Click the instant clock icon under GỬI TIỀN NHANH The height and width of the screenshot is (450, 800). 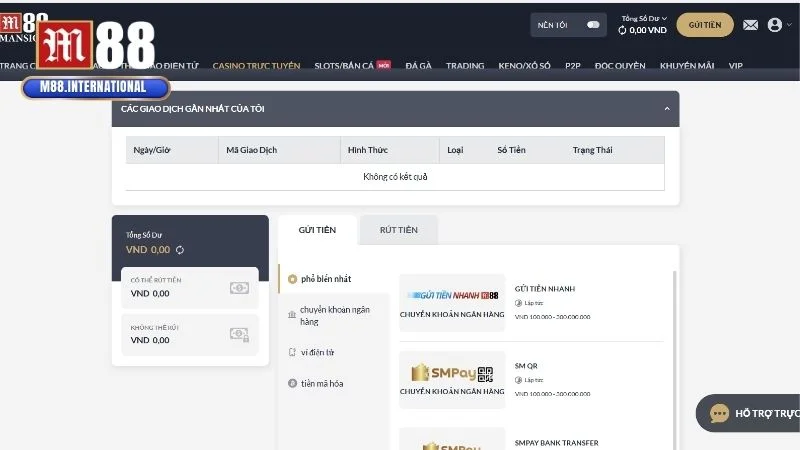pos(518,303)
